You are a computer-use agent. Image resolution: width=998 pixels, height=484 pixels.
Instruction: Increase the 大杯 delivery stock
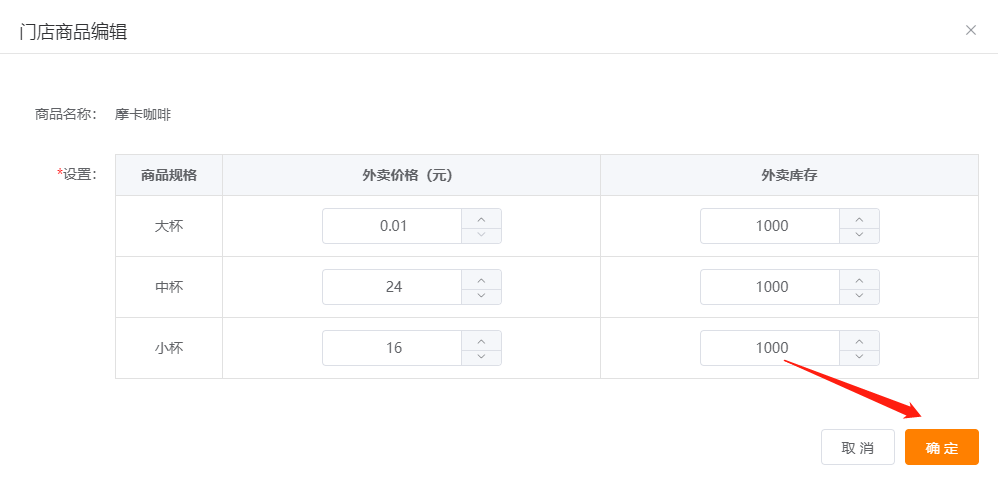pos(859,218)
